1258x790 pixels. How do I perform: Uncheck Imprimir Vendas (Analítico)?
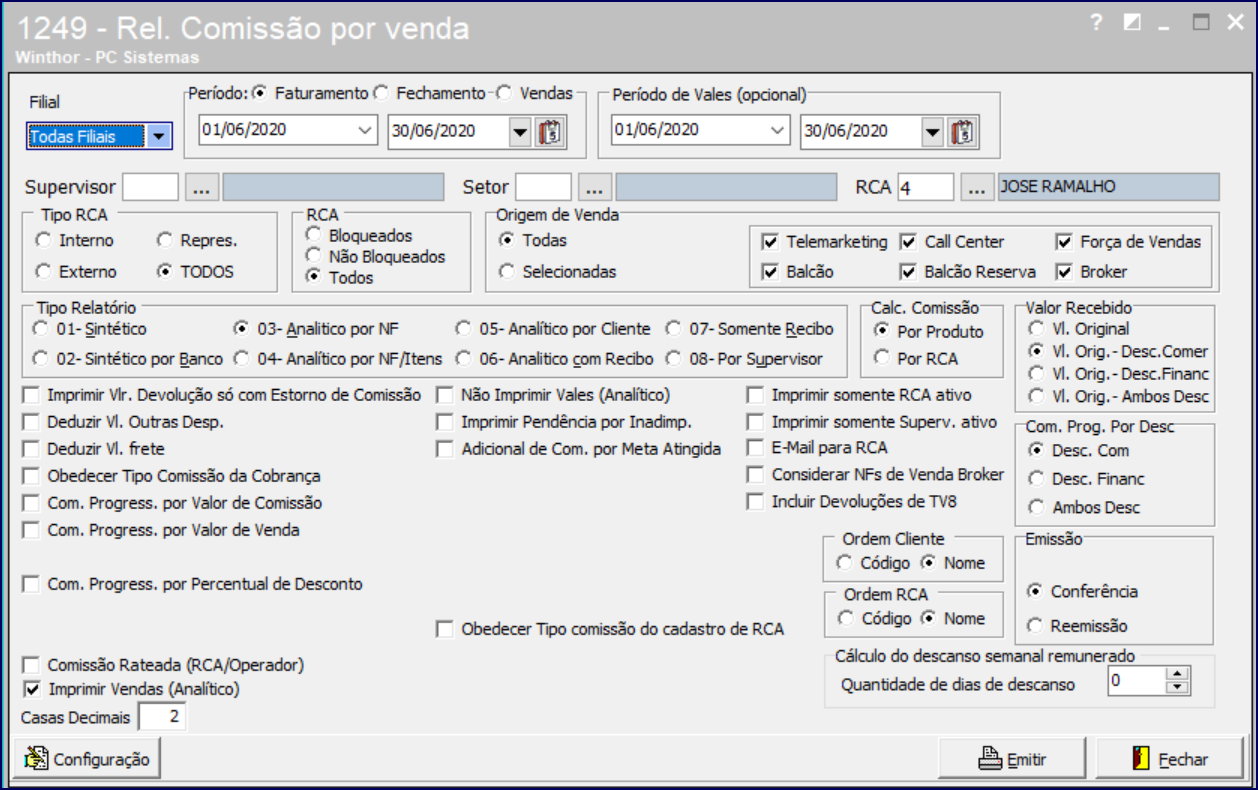click(31, 689)
